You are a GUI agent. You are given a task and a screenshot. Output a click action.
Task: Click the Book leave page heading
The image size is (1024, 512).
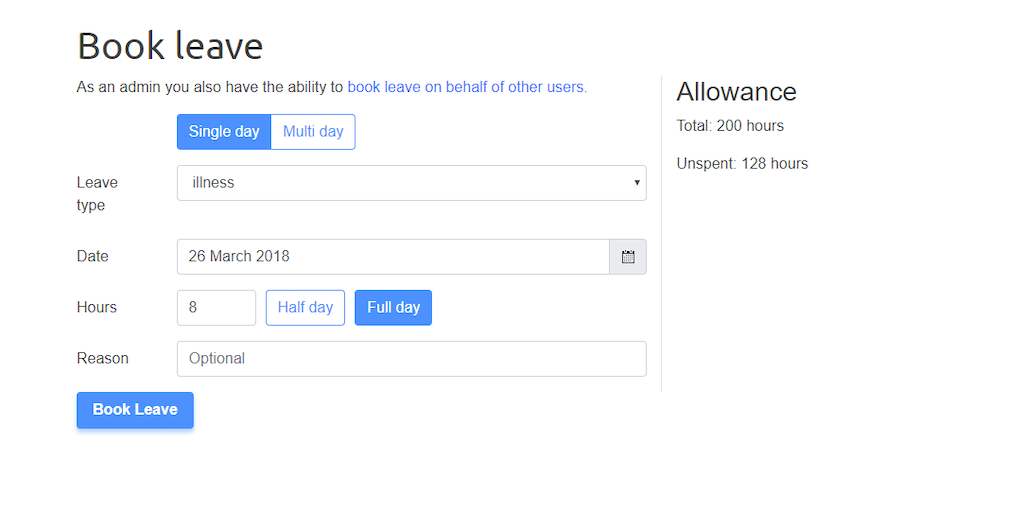pos(170,46)
